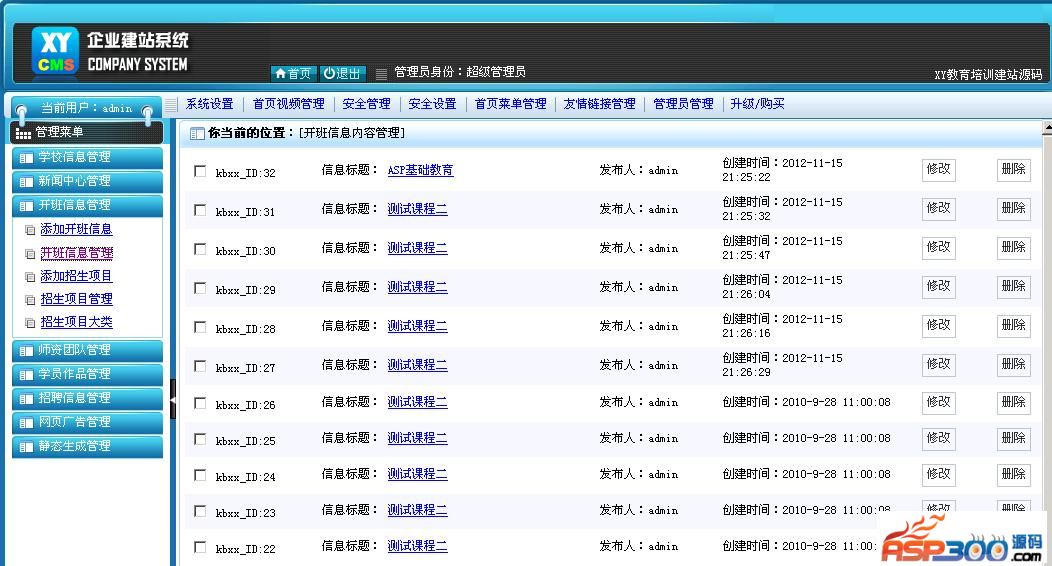Open 首页视频管理 in the top menu
1052x566 pixels.
288,104
